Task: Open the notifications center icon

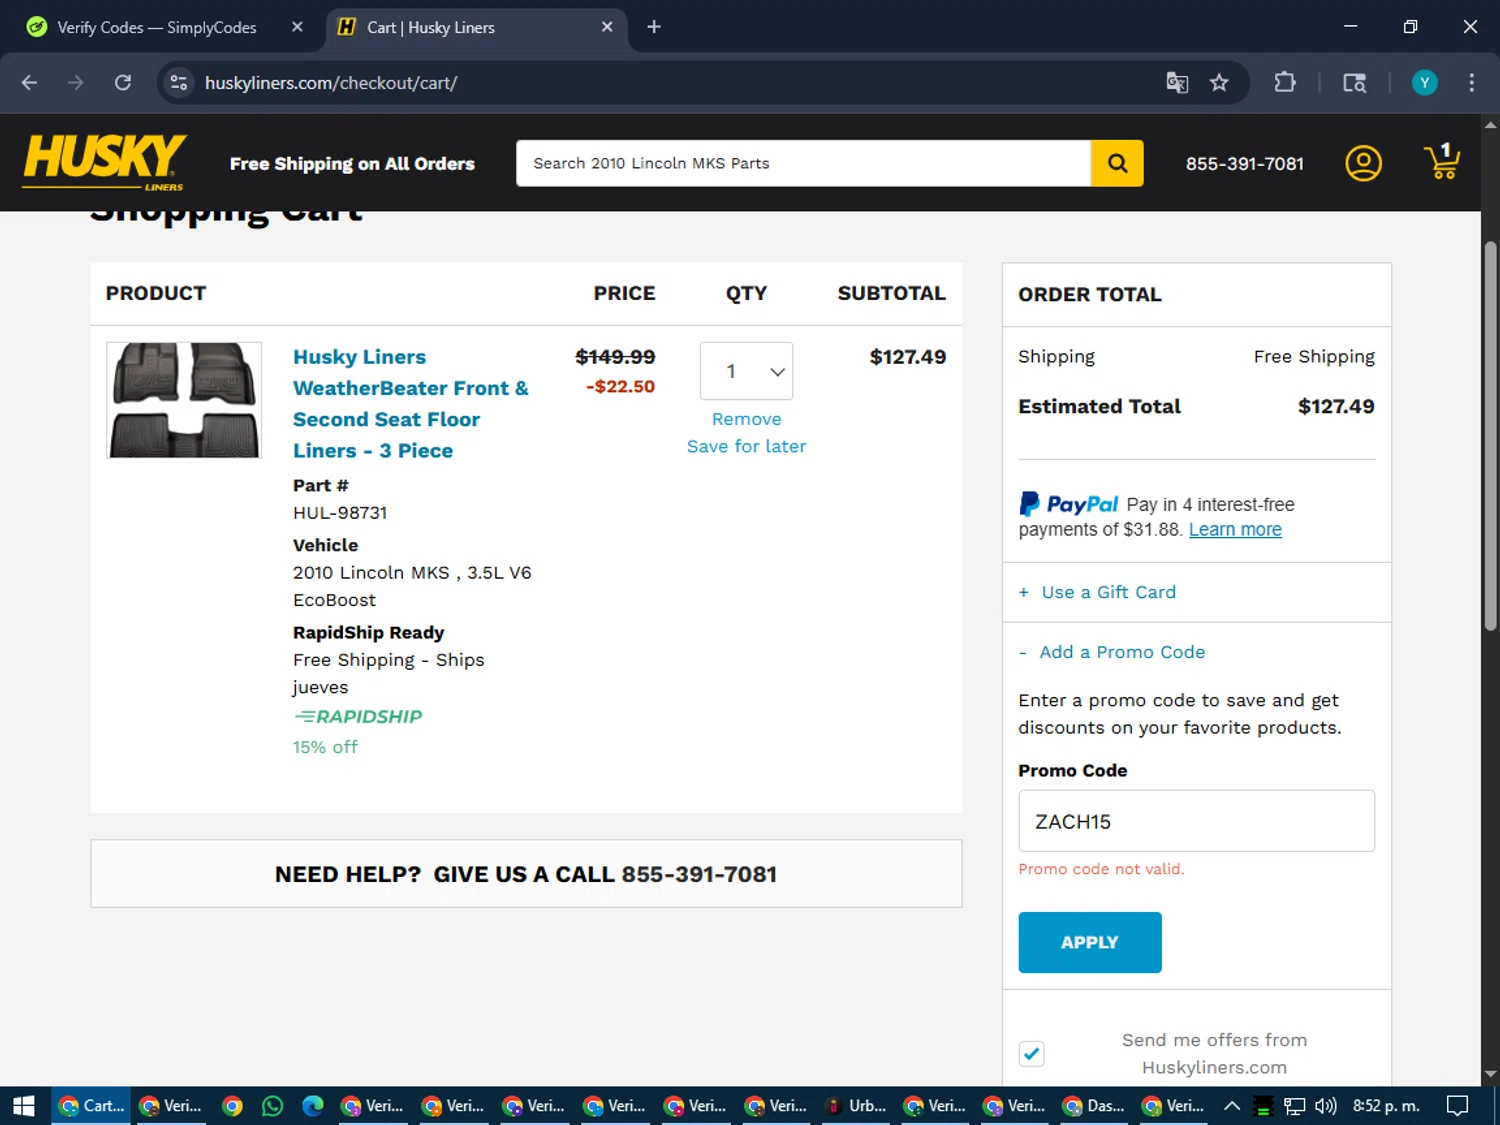Action: [1458, 1106]
